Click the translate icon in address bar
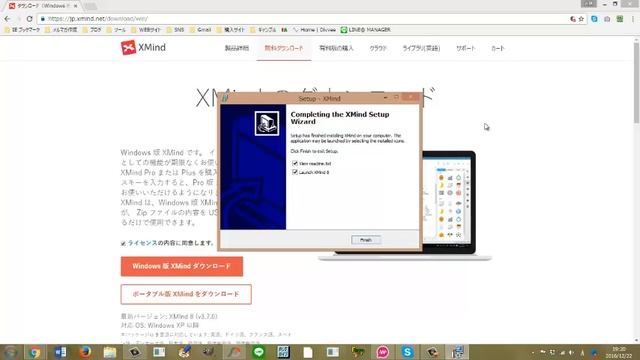Viewport: 640px width, 360px height. (x=573, y=19)
